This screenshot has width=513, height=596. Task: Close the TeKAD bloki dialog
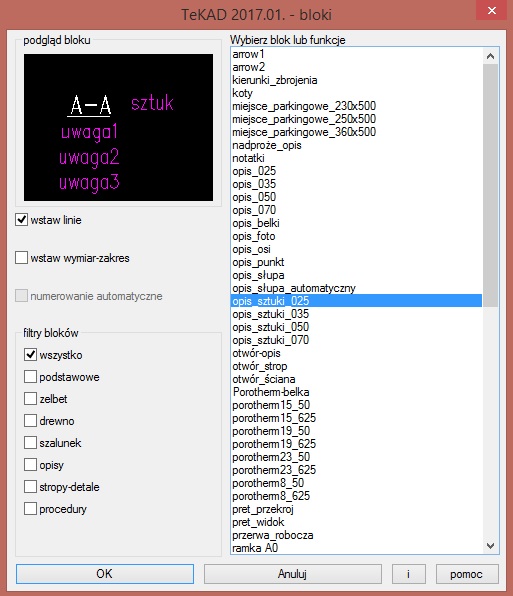[x=491, y=11]
